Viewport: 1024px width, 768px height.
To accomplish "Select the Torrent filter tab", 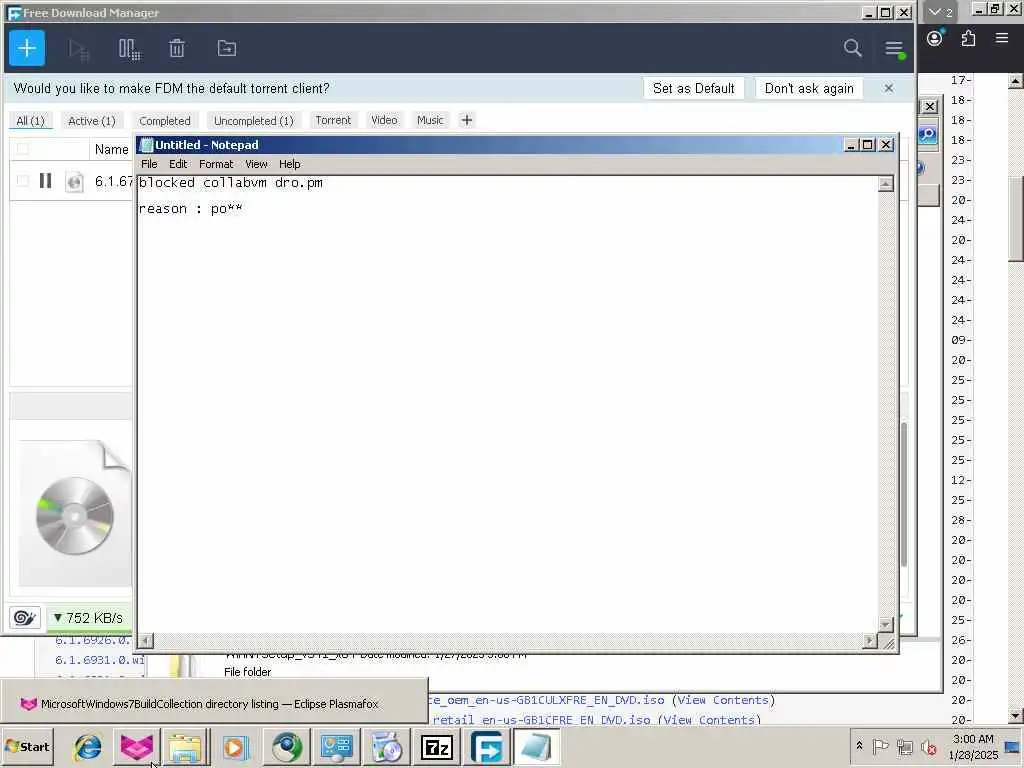I will 333,120.
